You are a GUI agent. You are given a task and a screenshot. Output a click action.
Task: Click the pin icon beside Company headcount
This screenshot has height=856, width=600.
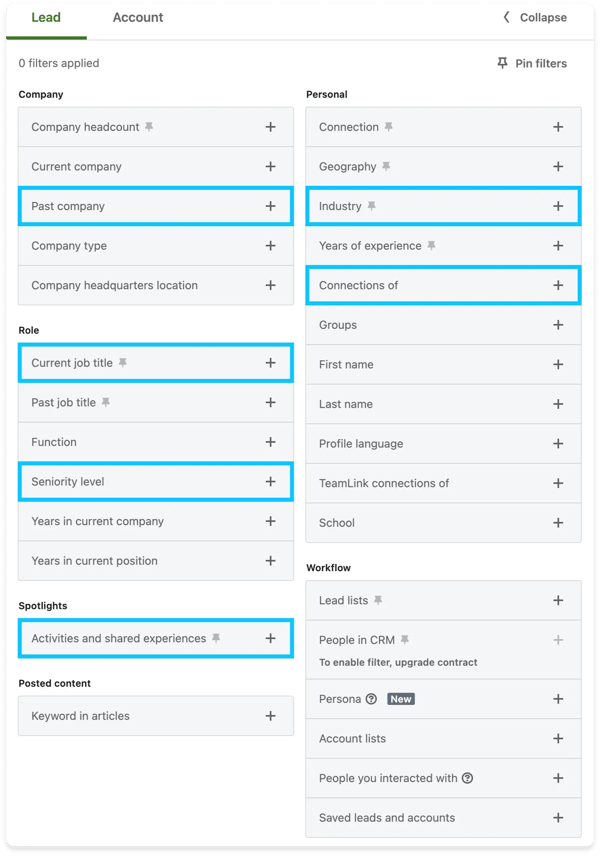click(x=149, y=127)
